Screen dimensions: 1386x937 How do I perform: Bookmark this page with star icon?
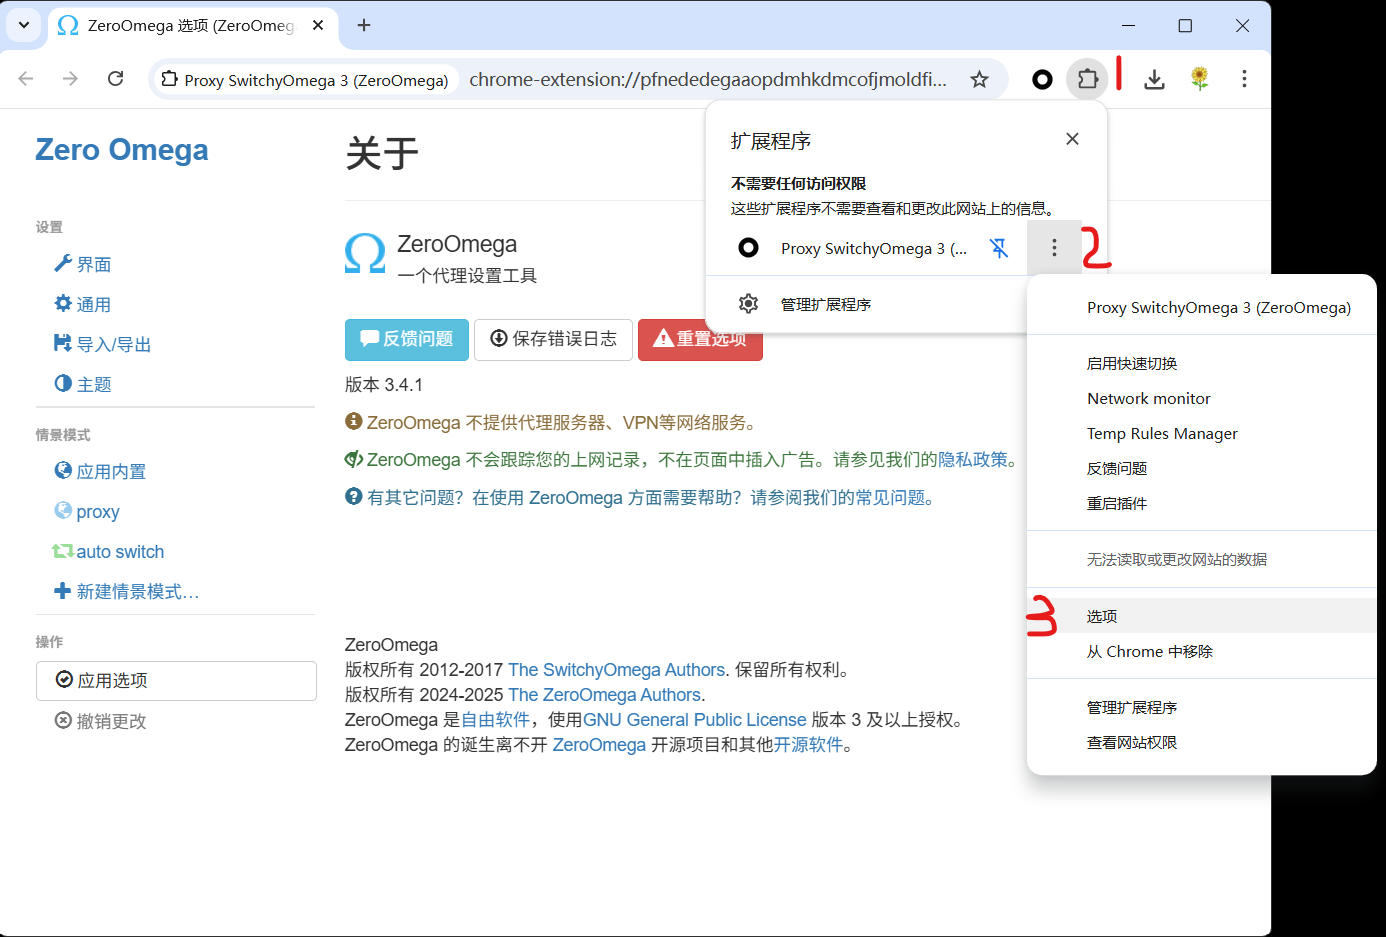tap(979, 79)
